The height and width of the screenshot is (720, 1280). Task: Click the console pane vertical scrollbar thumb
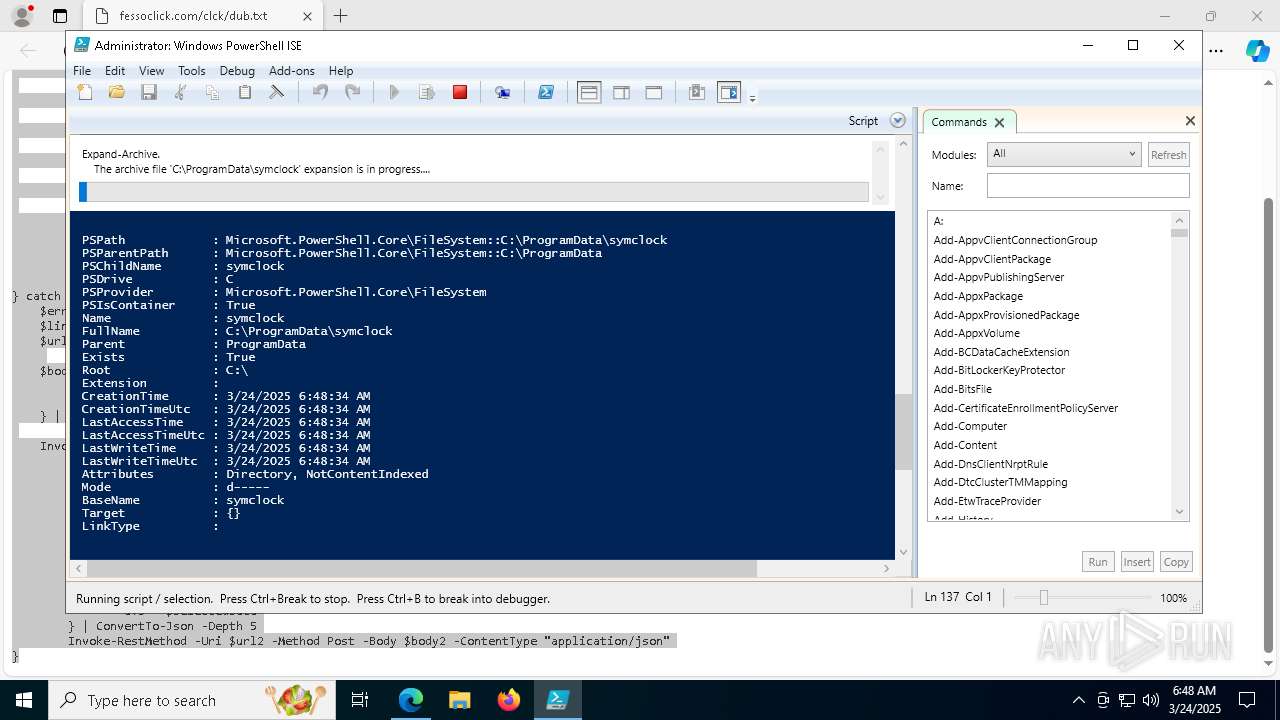point(903,432)
